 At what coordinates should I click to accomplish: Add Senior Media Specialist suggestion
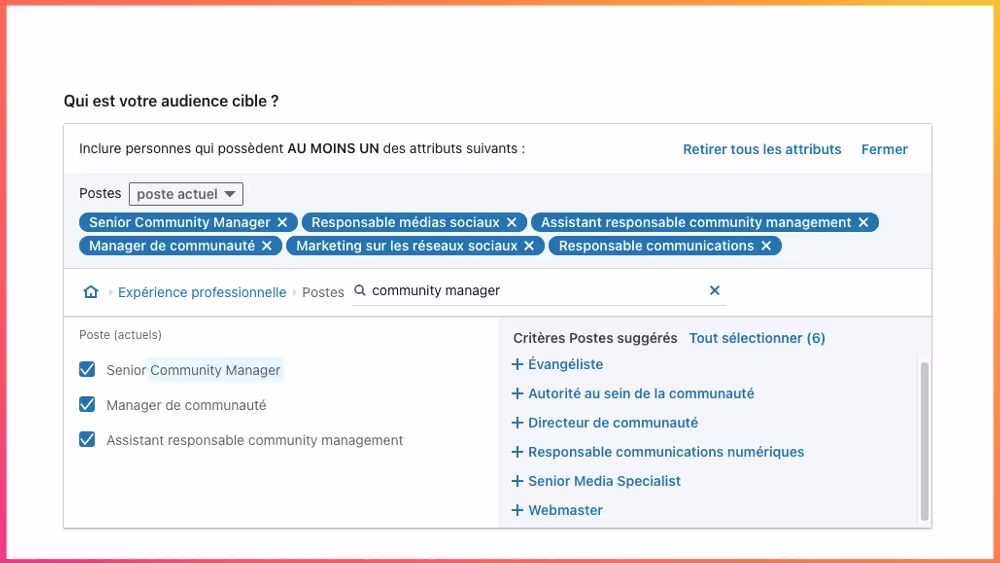click(596, 481)
